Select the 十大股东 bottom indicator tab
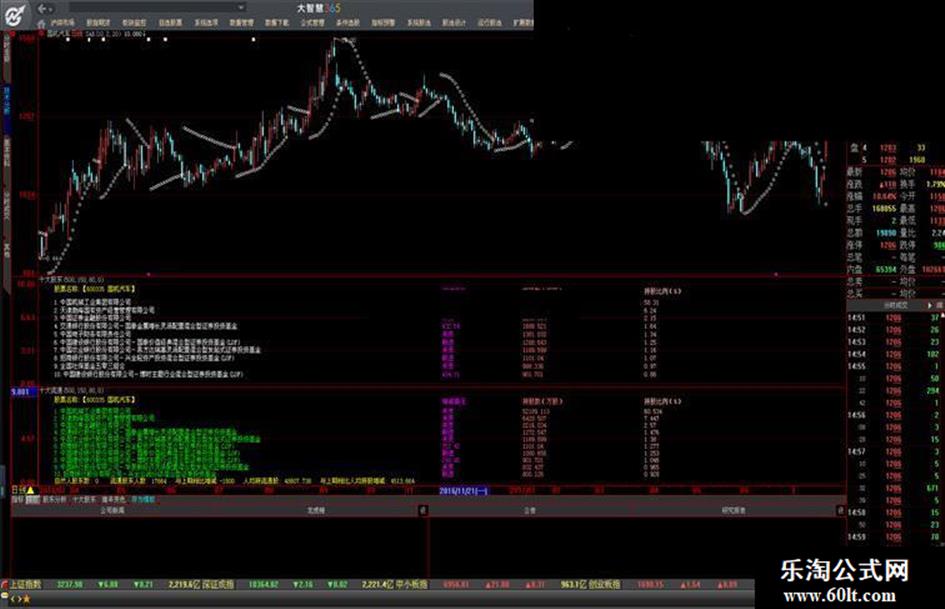The width and height of the screenshot is (945, 609). pyautogui.click(x=84, y=500)
